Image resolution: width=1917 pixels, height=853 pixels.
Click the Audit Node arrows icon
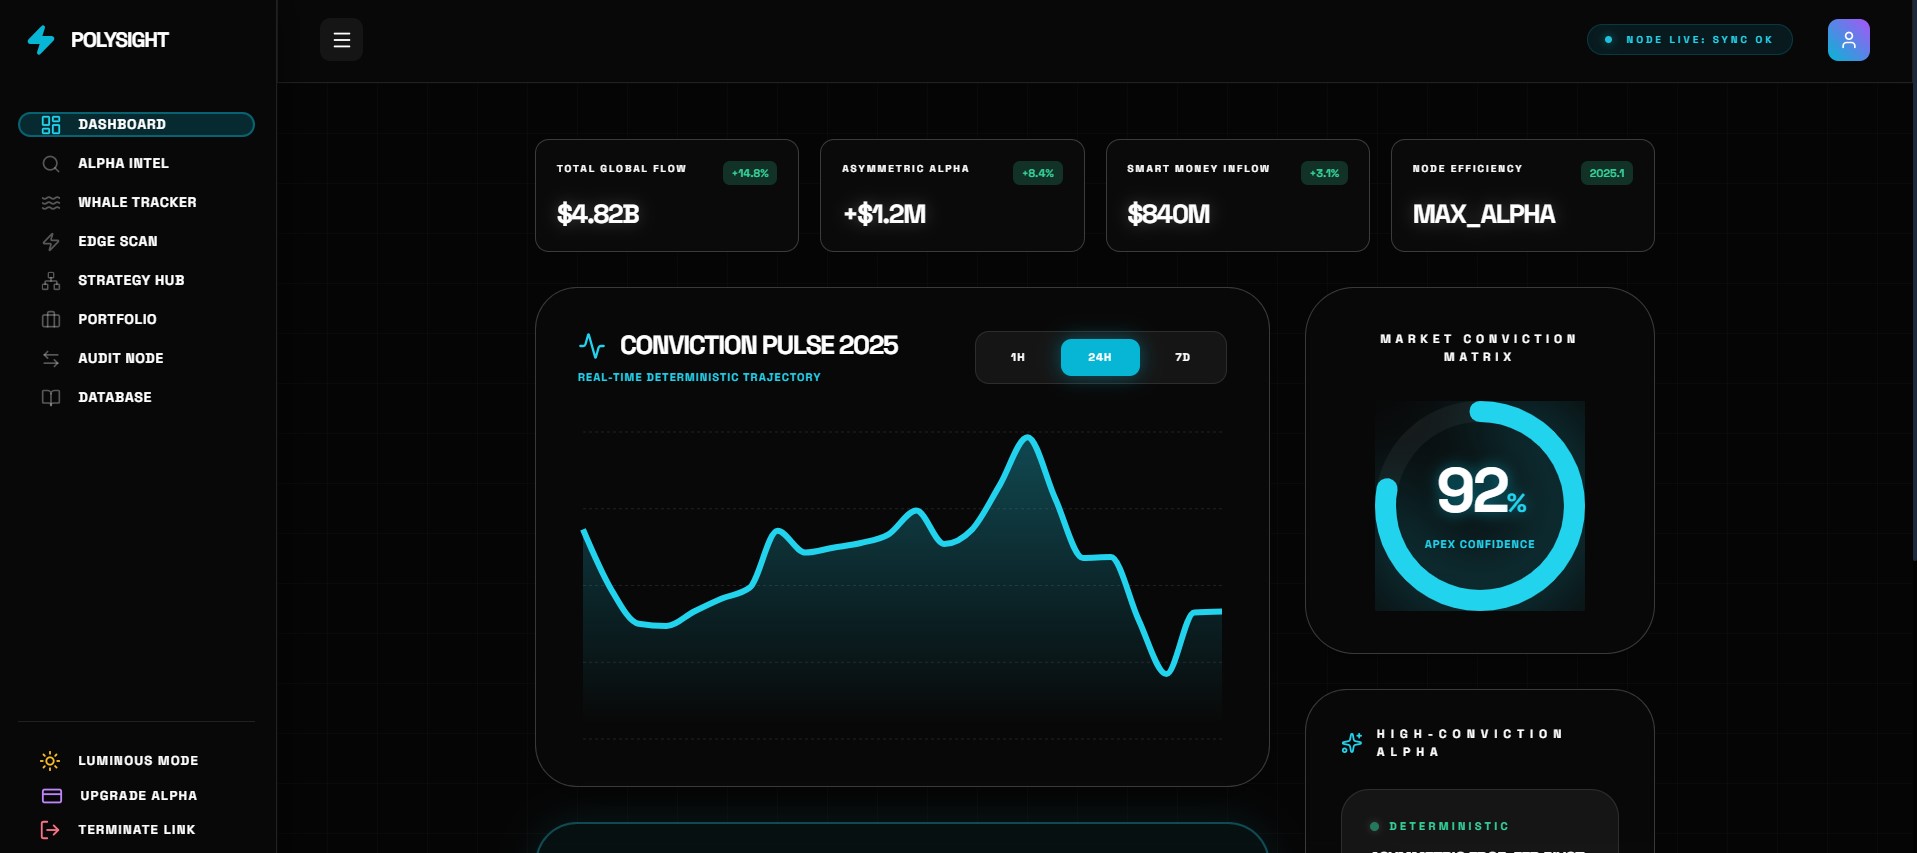(x=51, y=359)
